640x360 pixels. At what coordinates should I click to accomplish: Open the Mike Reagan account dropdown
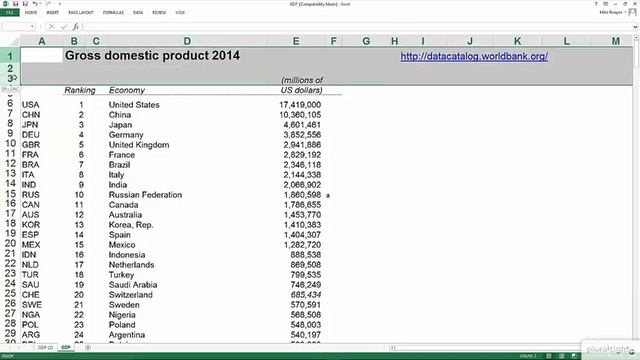[x=612, y=13]
